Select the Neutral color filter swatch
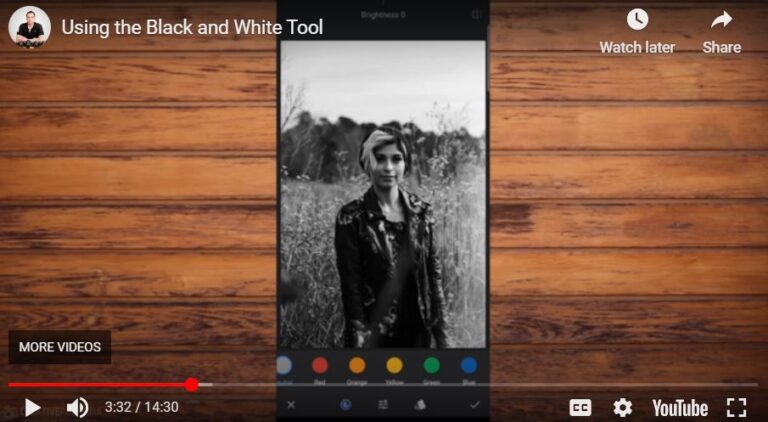Image resolution: width=768 pixels, height=422 pixels. [x=285, y=365]
